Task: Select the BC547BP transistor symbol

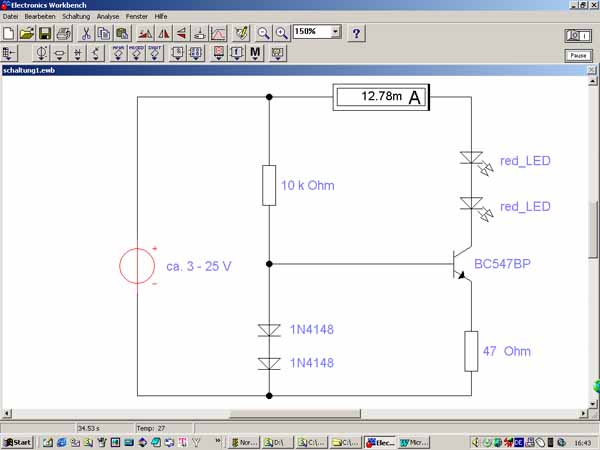Action: click(461, 266)
